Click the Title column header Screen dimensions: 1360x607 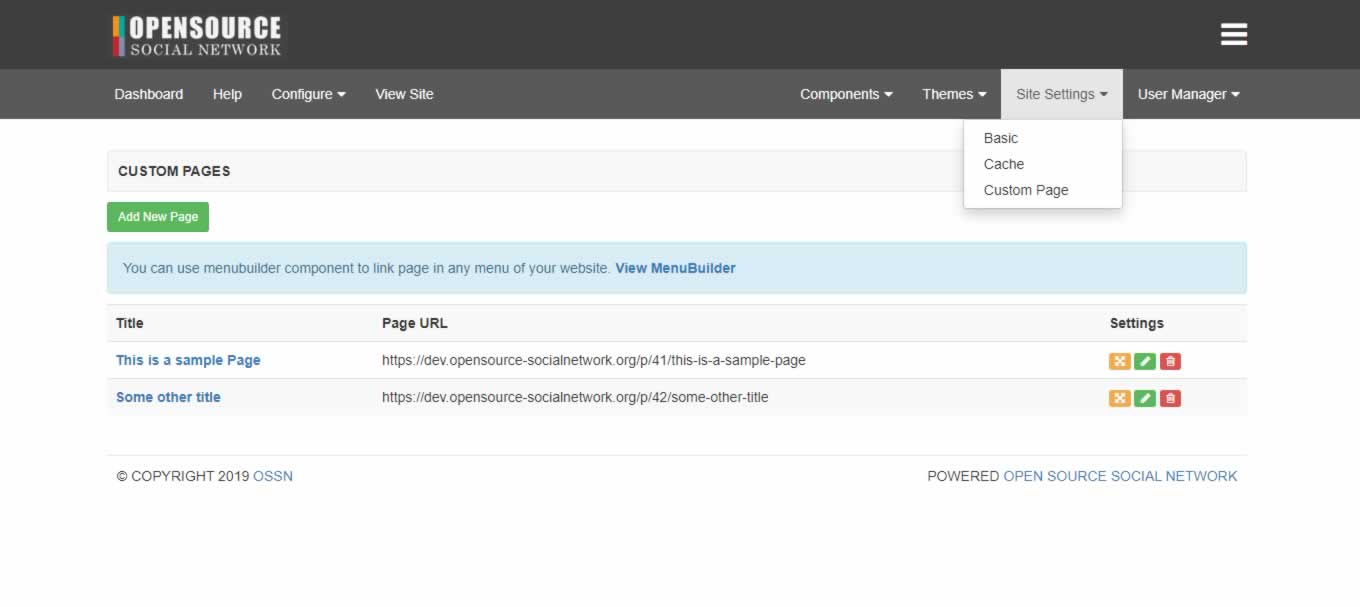130,323
